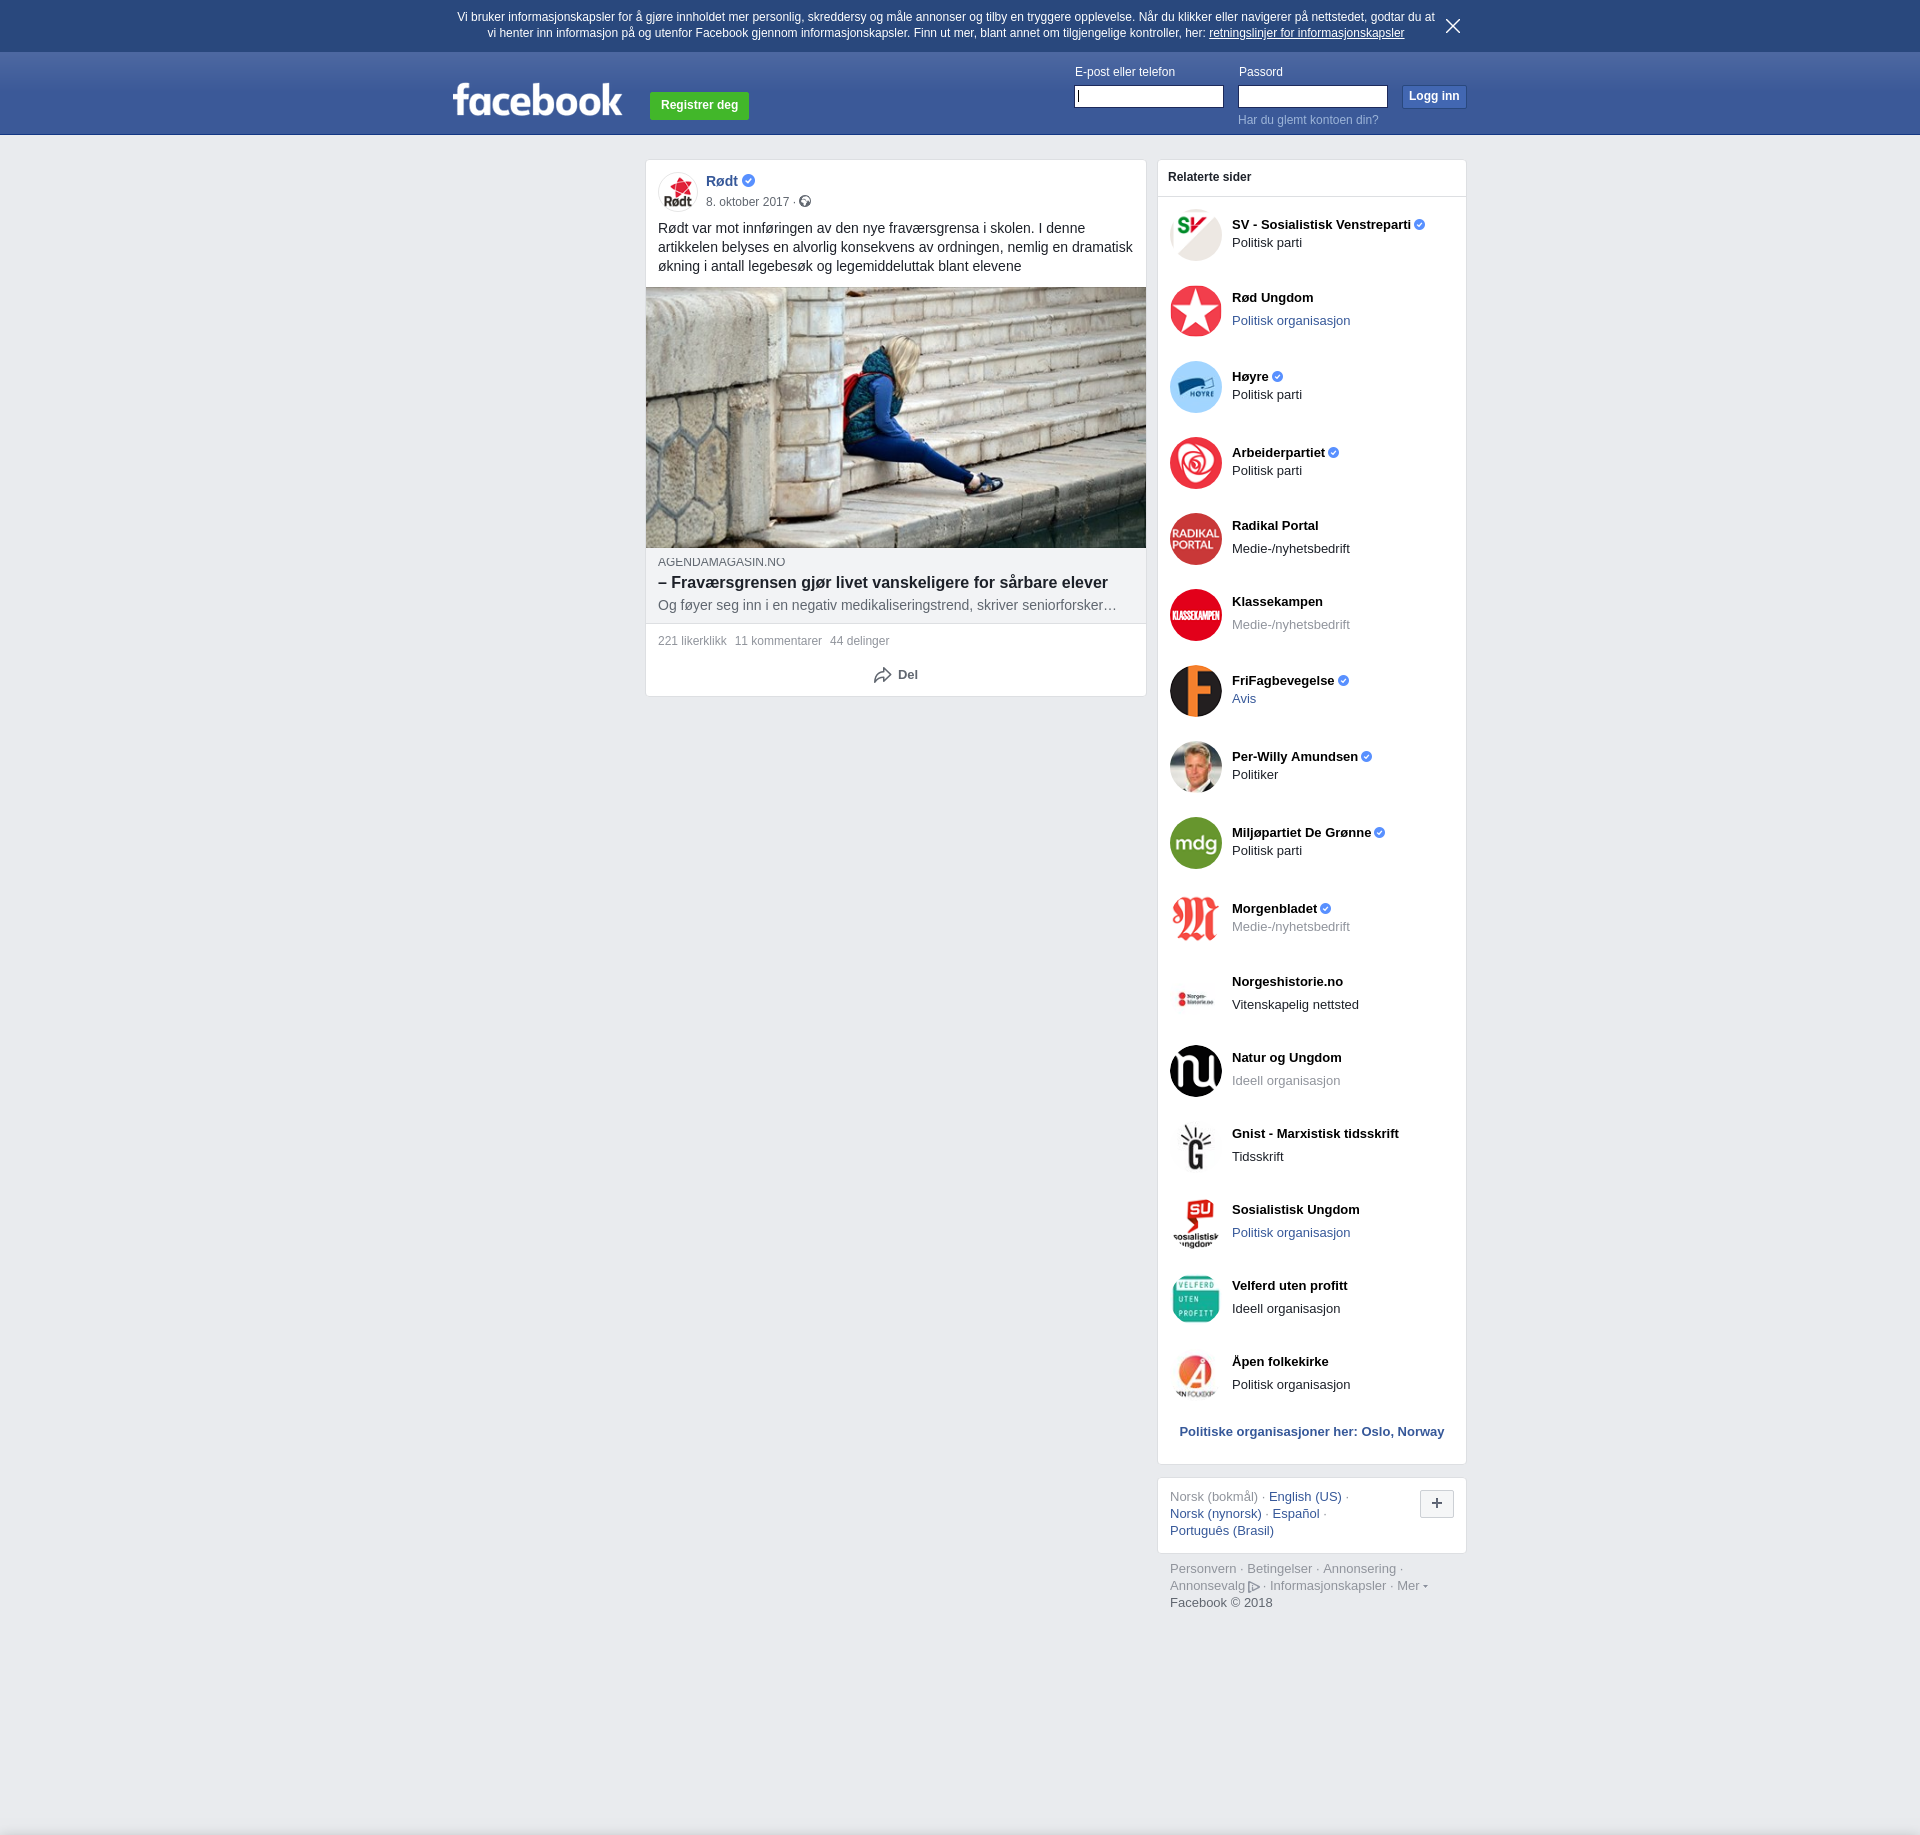Open the Sosialistisk Ungdom logo
The width and height of the screenshot is (1920, 1835).
pos(1196,1223)
